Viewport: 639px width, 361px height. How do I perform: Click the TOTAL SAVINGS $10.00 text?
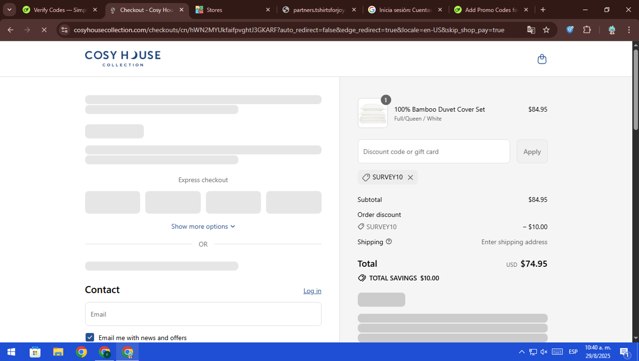(x=404, y=278)
